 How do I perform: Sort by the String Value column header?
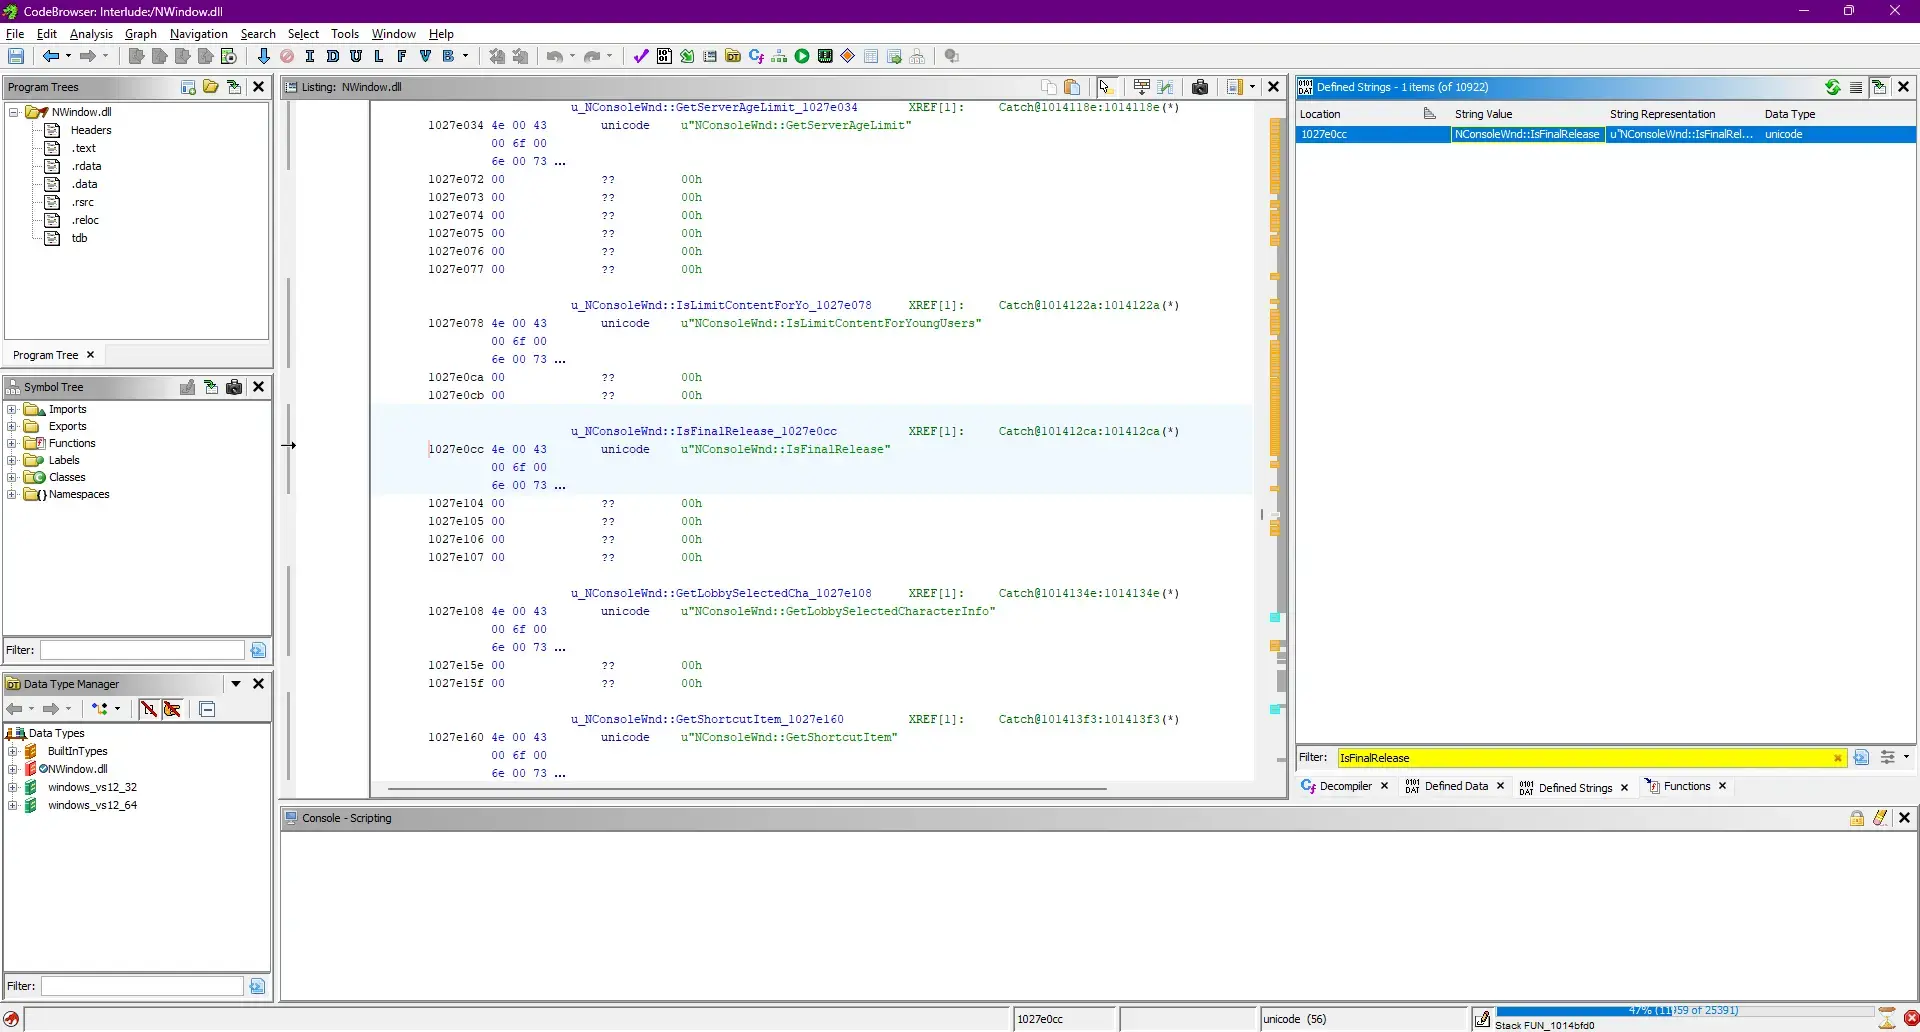(1527, 114)
